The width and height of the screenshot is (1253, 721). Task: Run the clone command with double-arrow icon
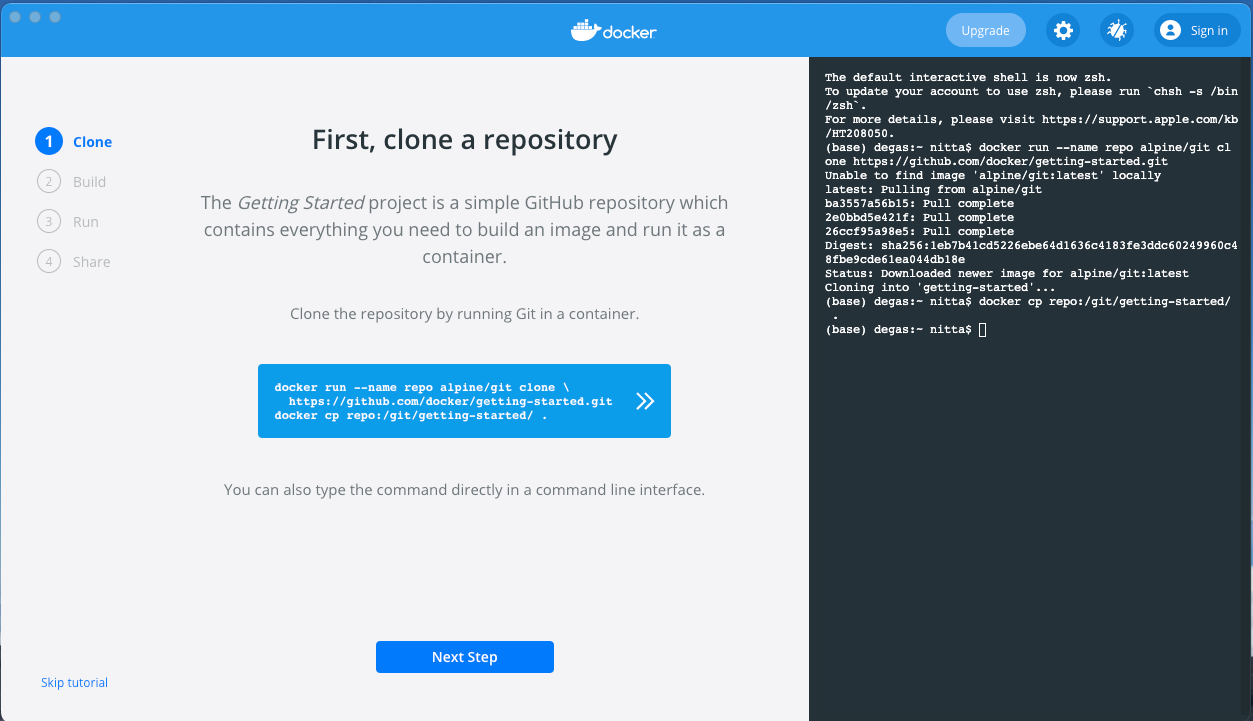click(645, 401)
